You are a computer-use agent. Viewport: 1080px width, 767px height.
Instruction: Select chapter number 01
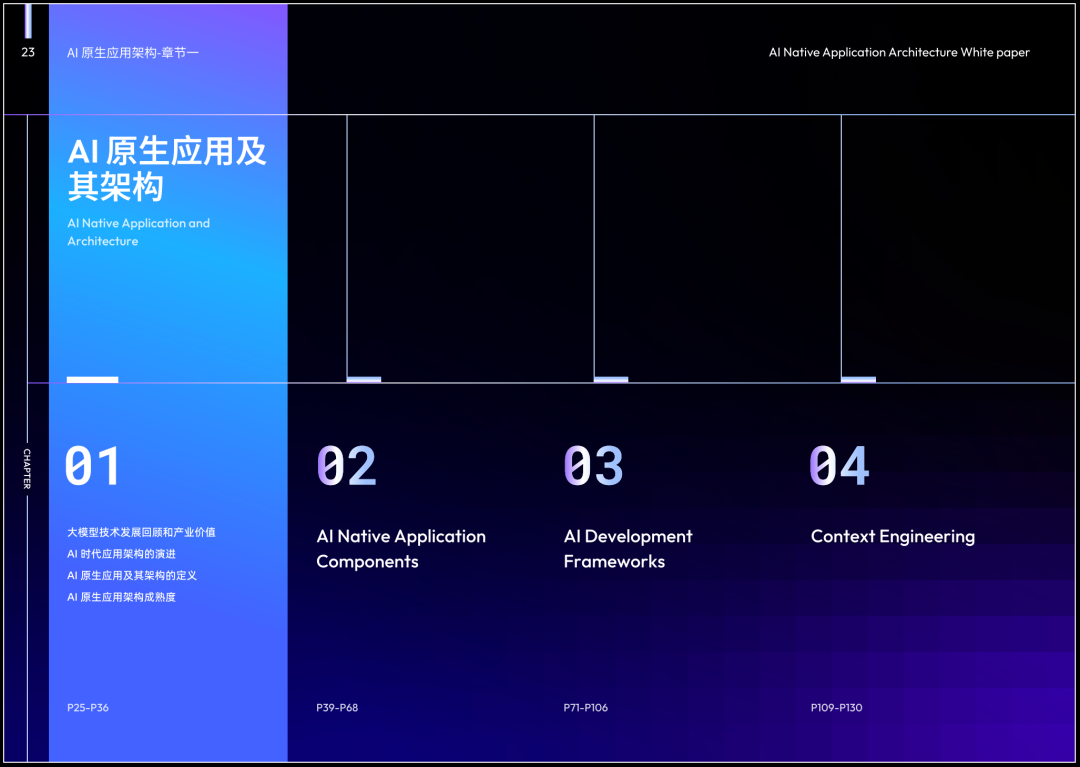(92, 466)
